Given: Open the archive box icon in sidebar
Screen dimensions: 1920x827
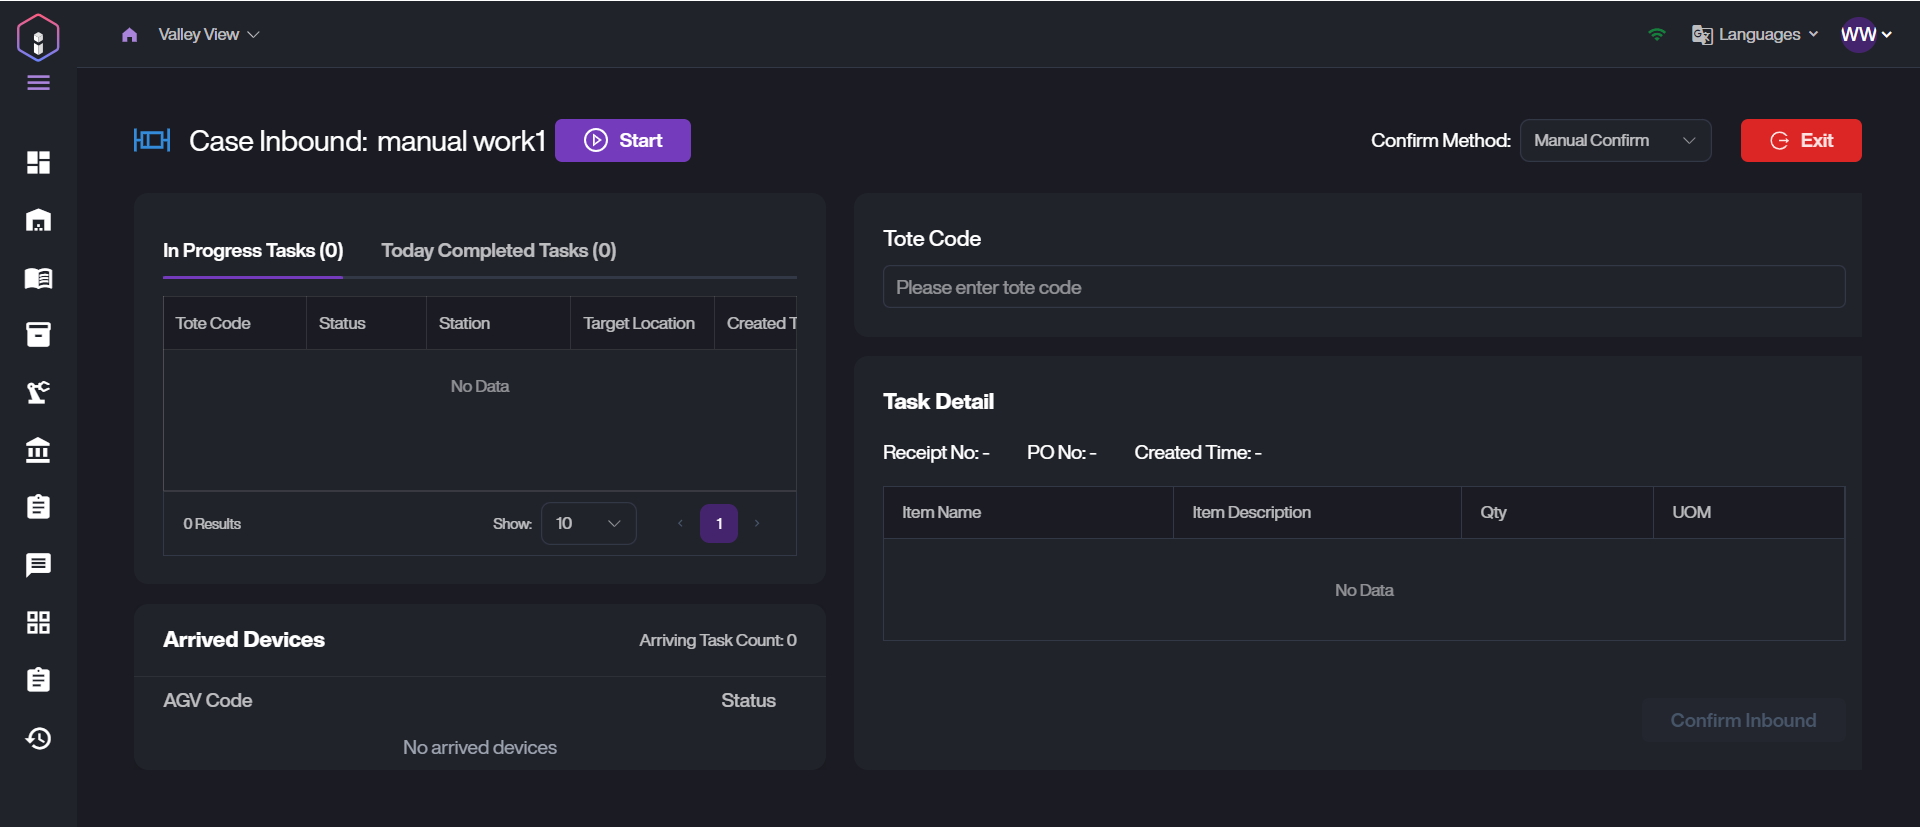Looking at the screenshot, I should click(x=38, y=335).
